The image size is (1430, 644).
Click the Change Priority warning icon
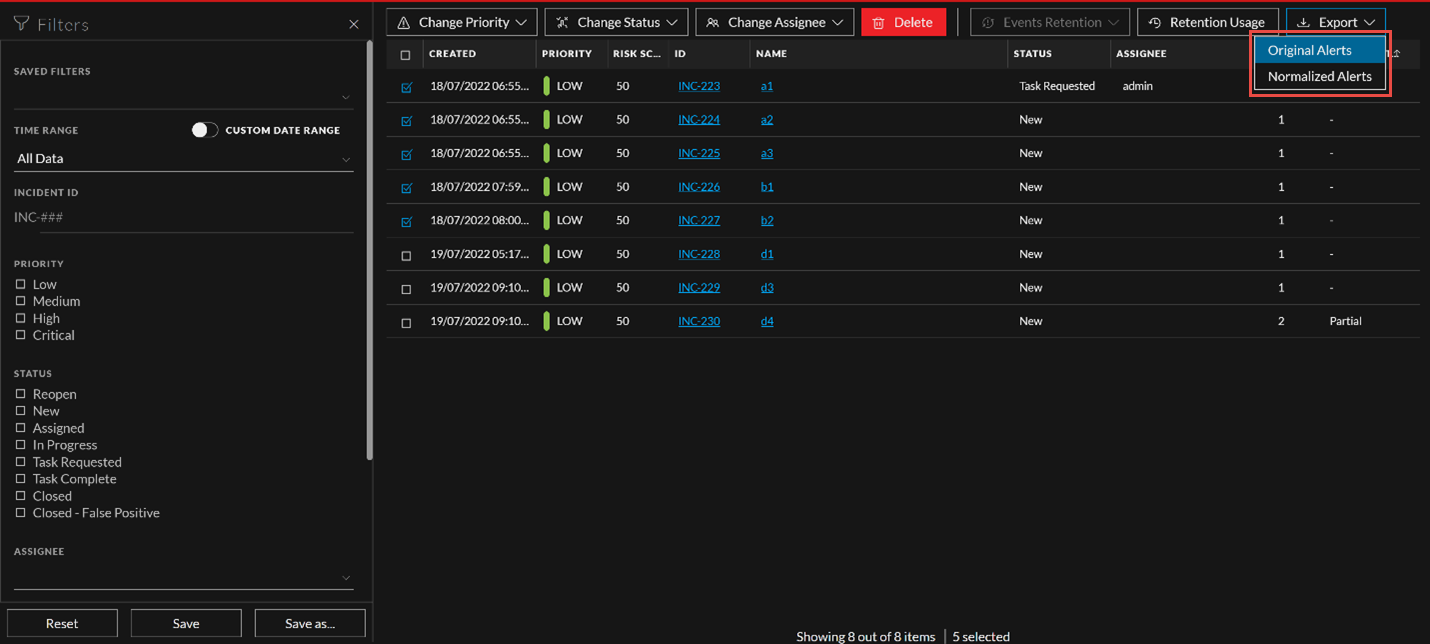[404, 22]
